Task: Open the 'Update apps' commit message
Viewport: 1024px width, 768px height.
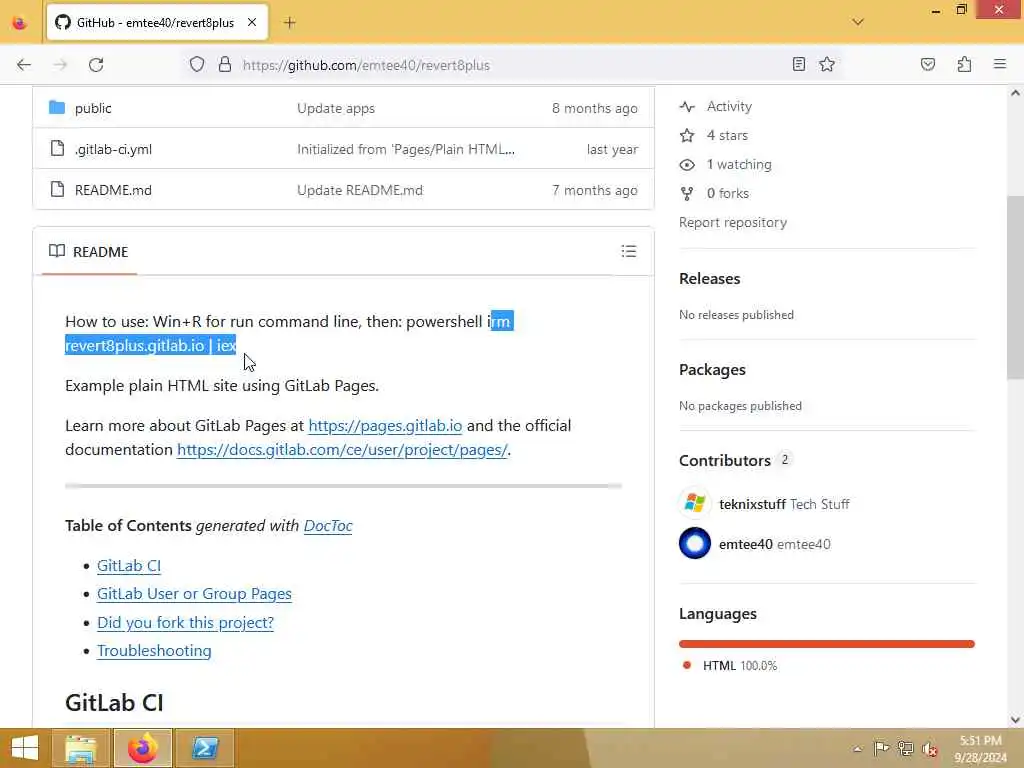Action: click(x=336, y=108)
